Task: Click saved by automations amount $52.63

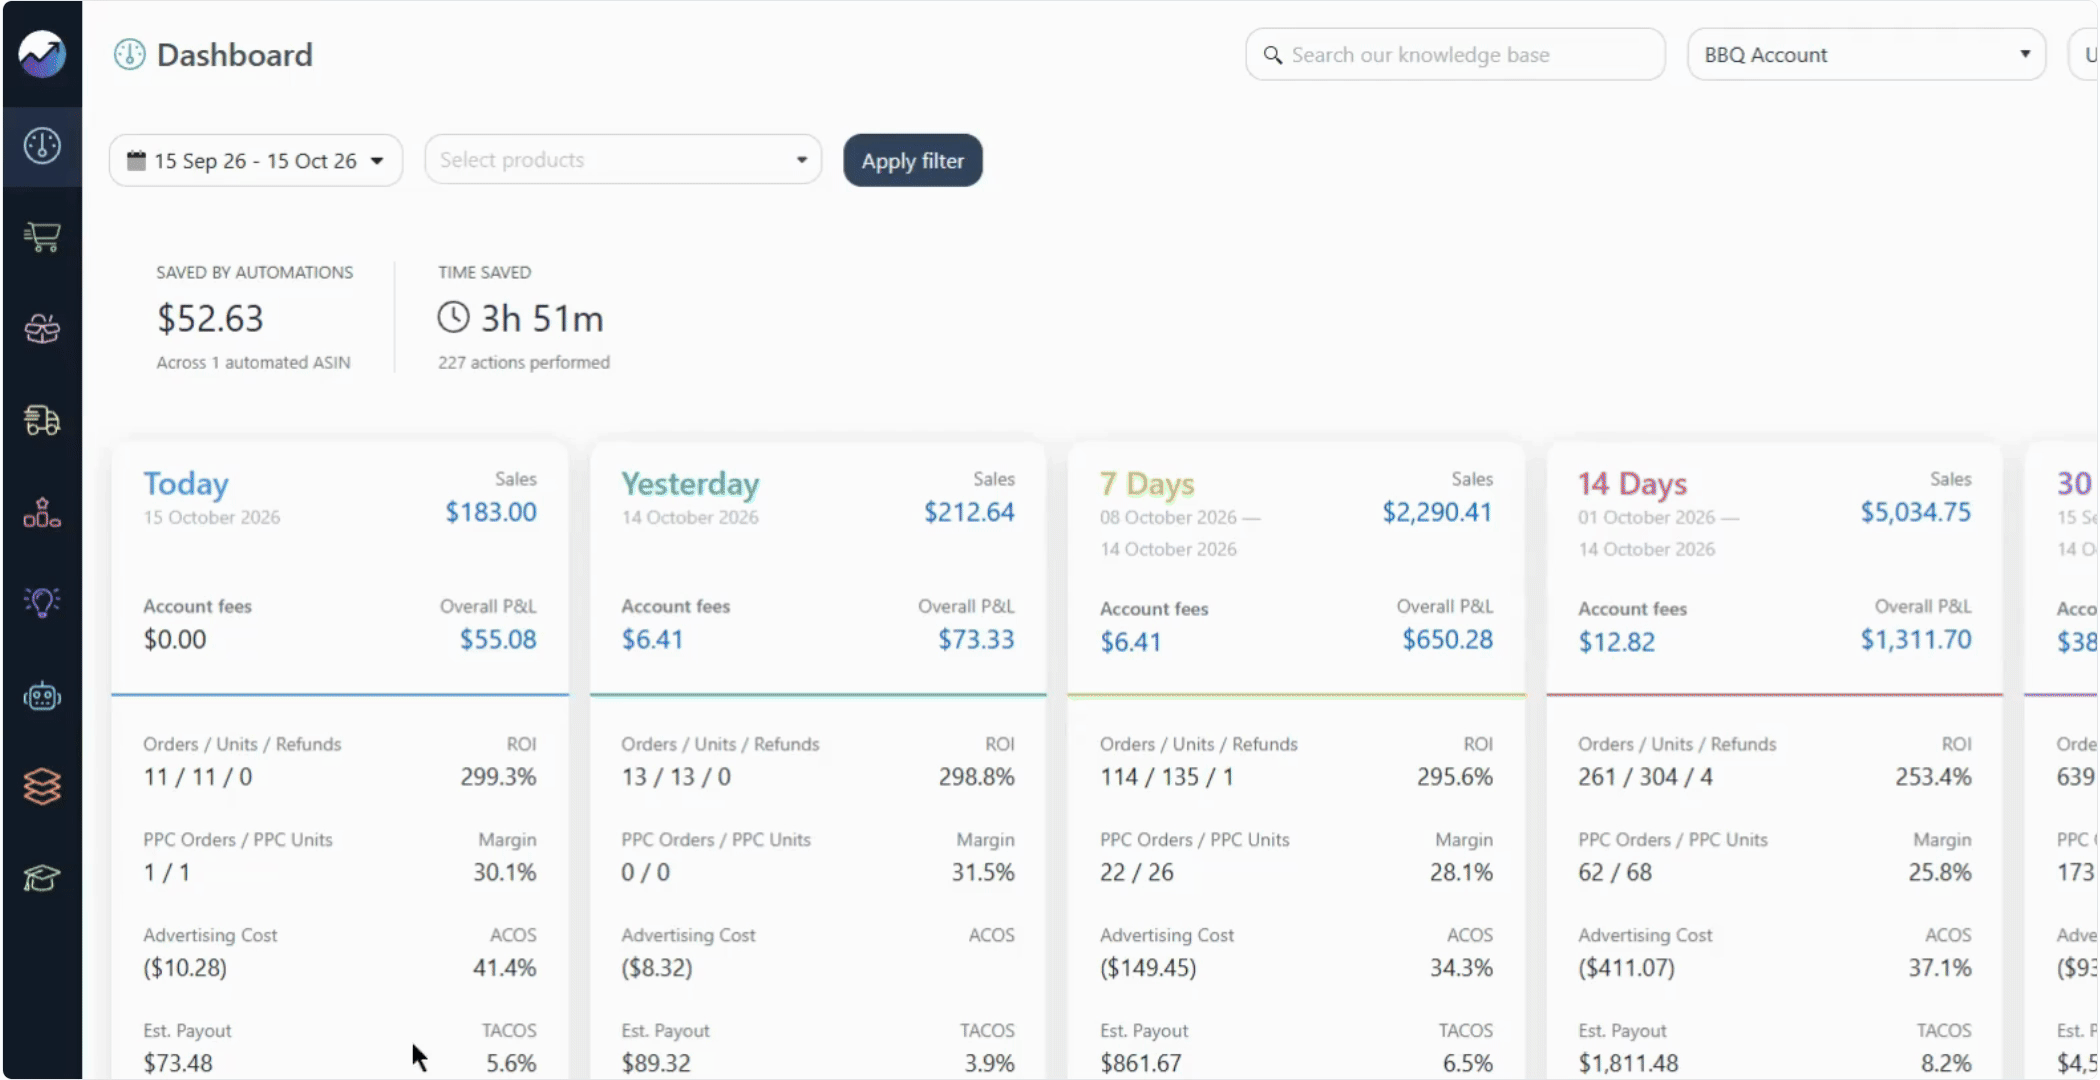Action: click(x=210, y=318)
